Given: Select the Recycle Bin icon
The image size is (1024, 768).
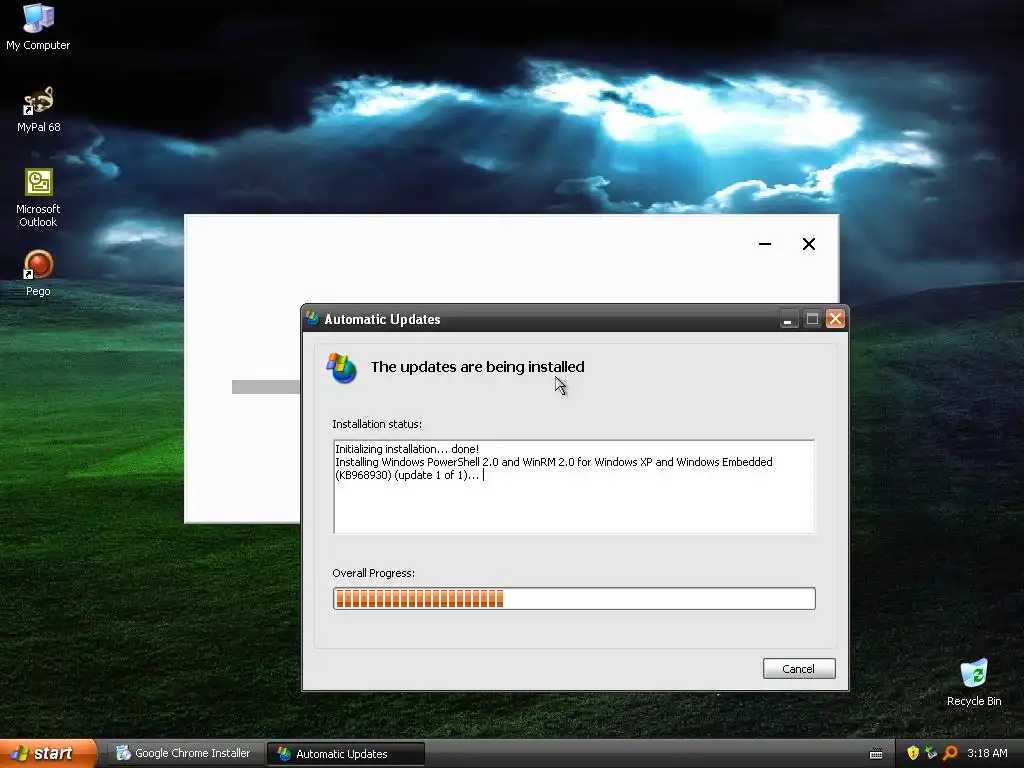Looking at the screenshot, I should point(974,682).
